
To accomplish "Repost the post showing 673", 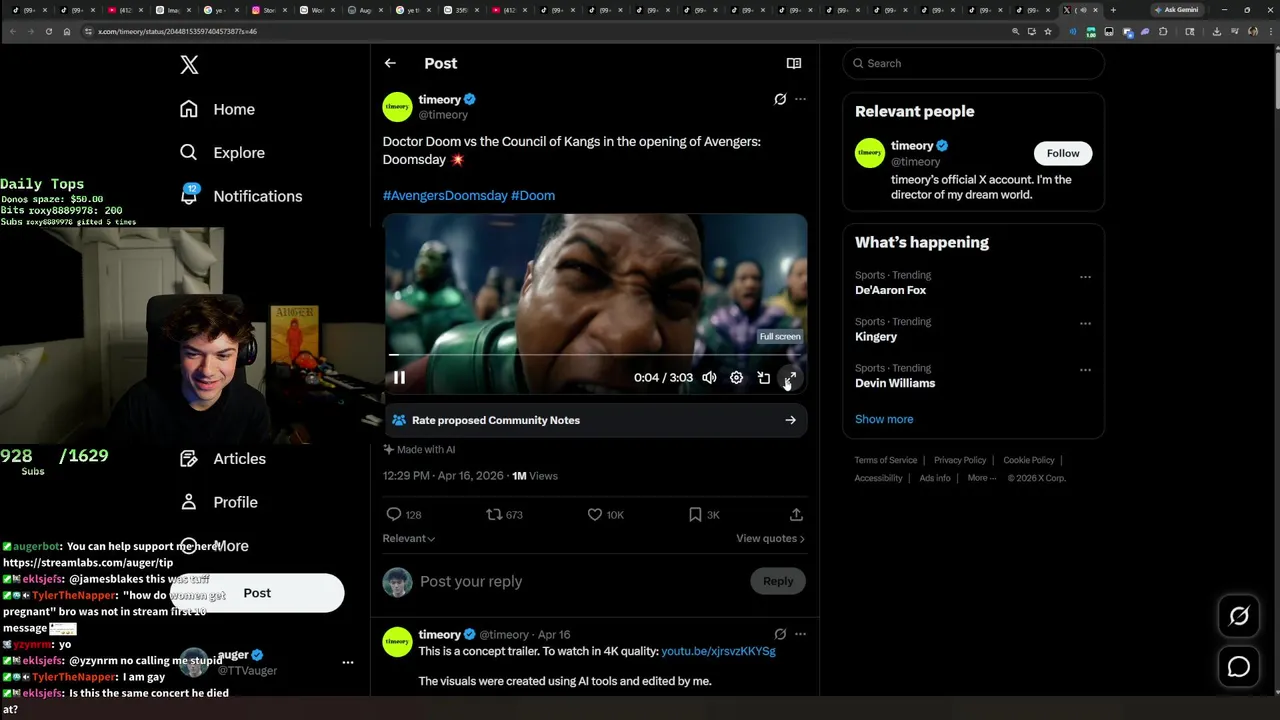I will pyautogui.click(x=504, y=514).
